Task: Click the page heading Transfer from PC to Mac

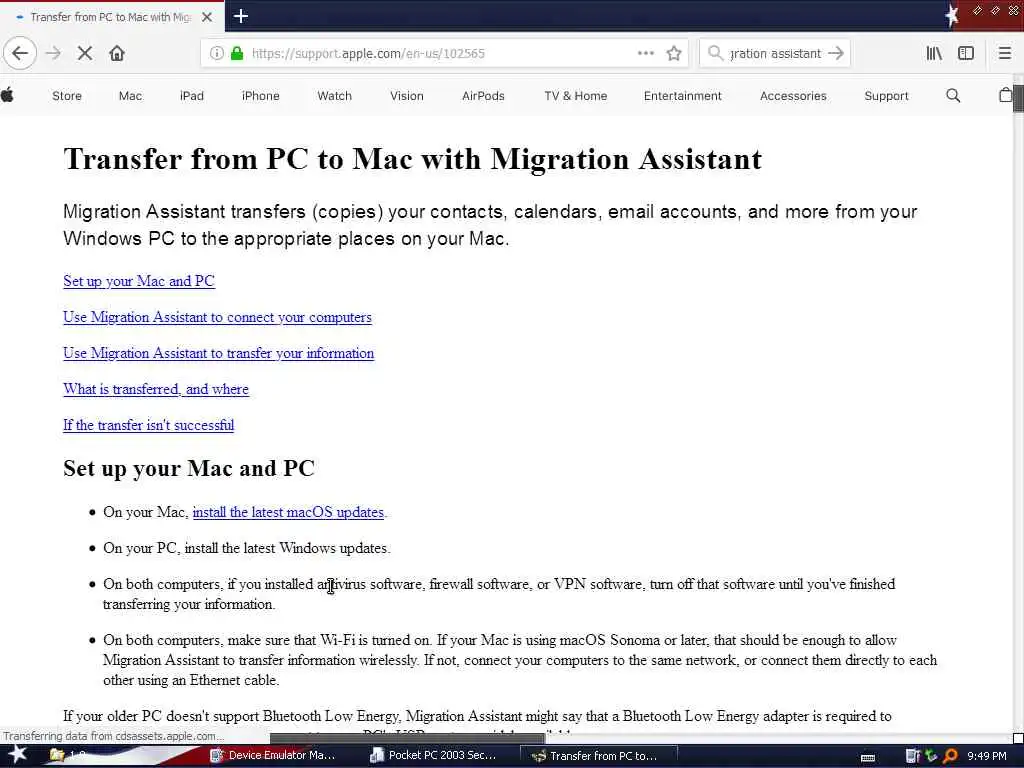Action: pos(412,159)
